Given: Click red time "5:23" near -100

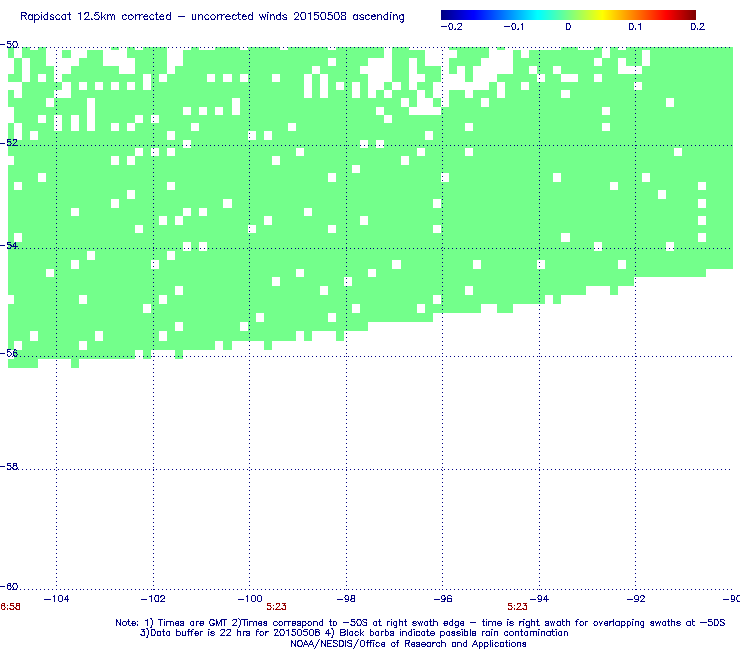Looking at the screenshot, I should click(276, 607).
